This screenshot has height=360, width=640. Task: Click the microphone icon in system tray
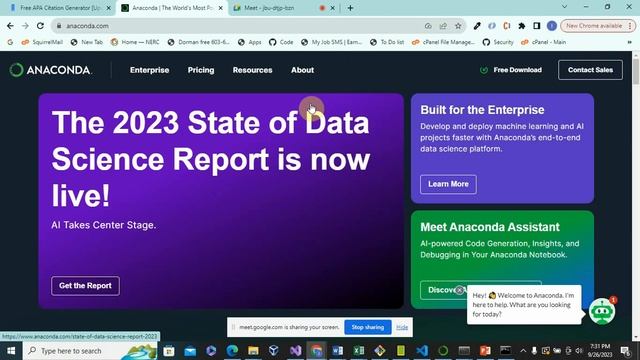point(534,351)
